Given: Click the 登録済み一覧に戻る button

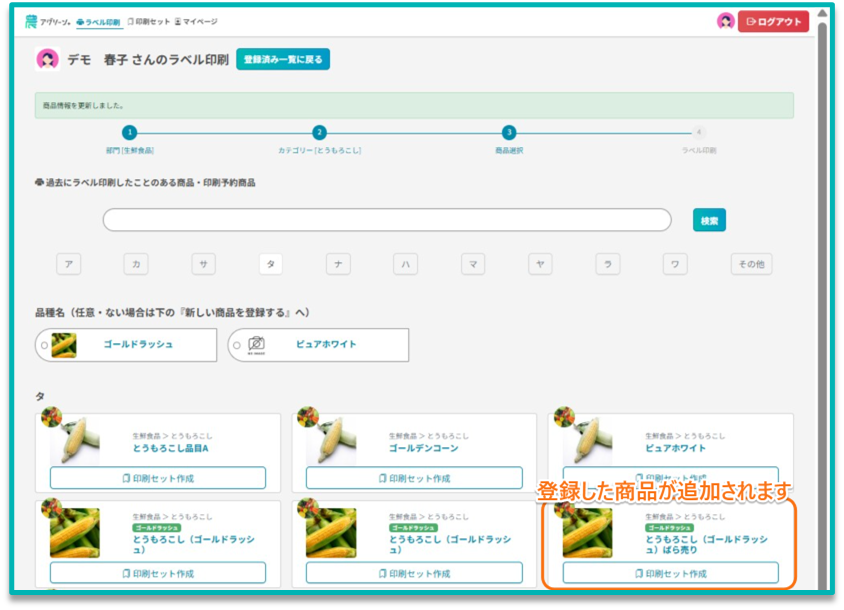Looking at the screenshot, I should click(283, 60).
